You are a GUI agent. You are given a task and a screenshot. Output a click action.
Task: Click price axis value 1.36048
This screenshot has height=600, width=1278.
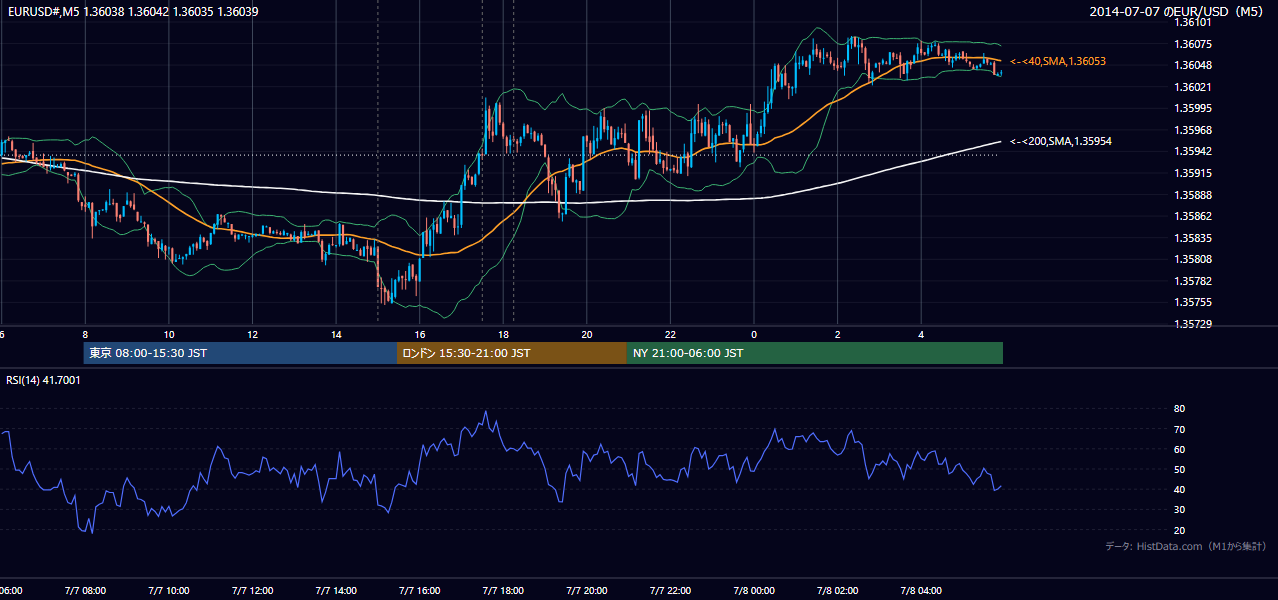(1193, 65)
